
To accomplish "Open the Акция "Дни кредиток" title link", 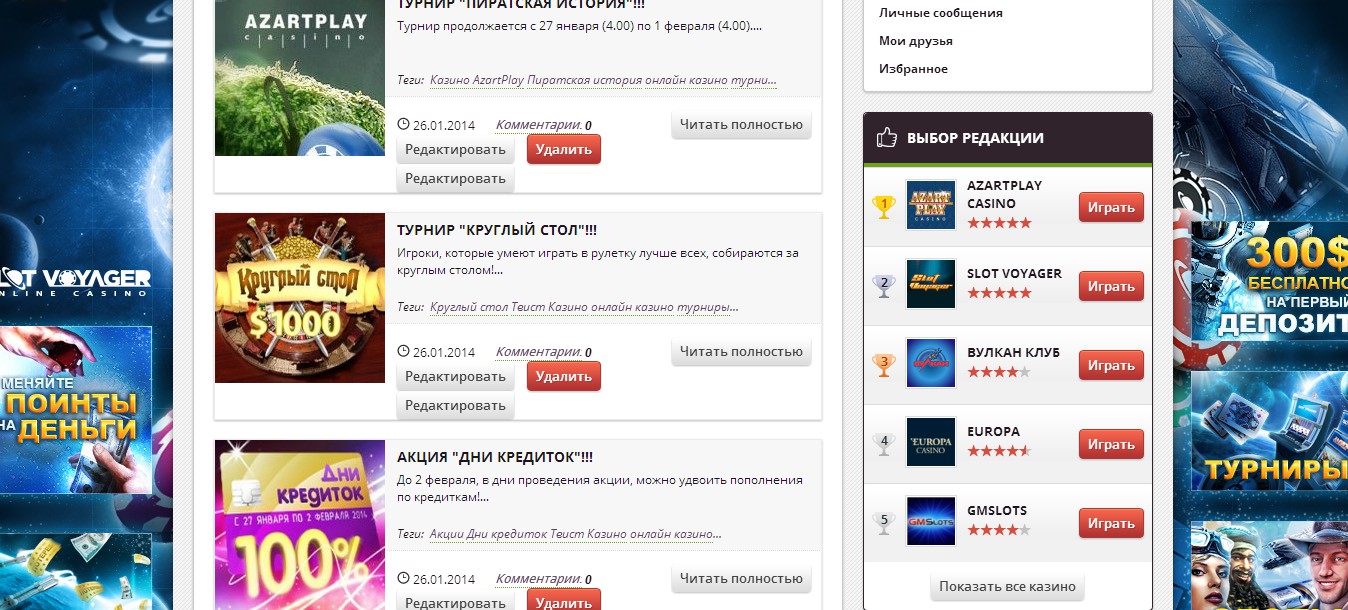I will (495, 457).
